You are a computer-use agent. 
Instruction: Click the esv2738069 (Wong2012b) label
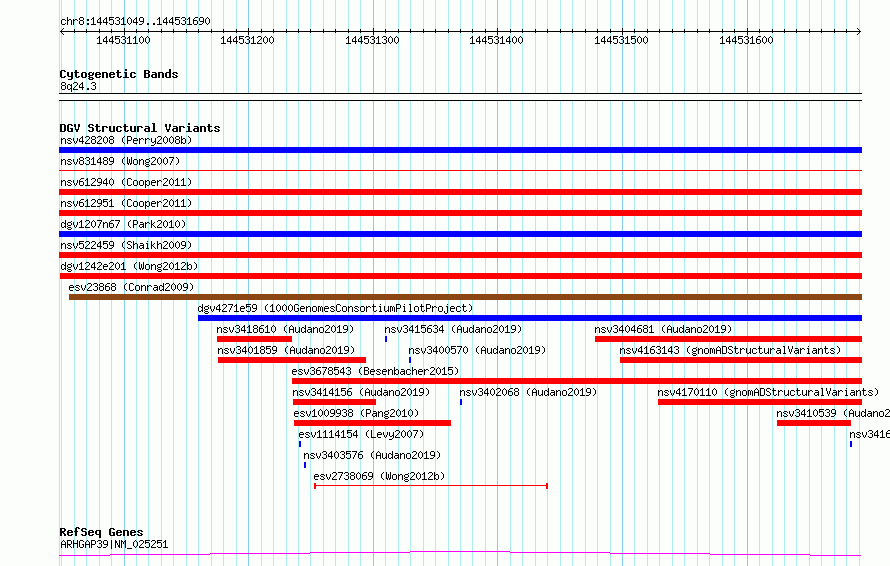[379, 476]
